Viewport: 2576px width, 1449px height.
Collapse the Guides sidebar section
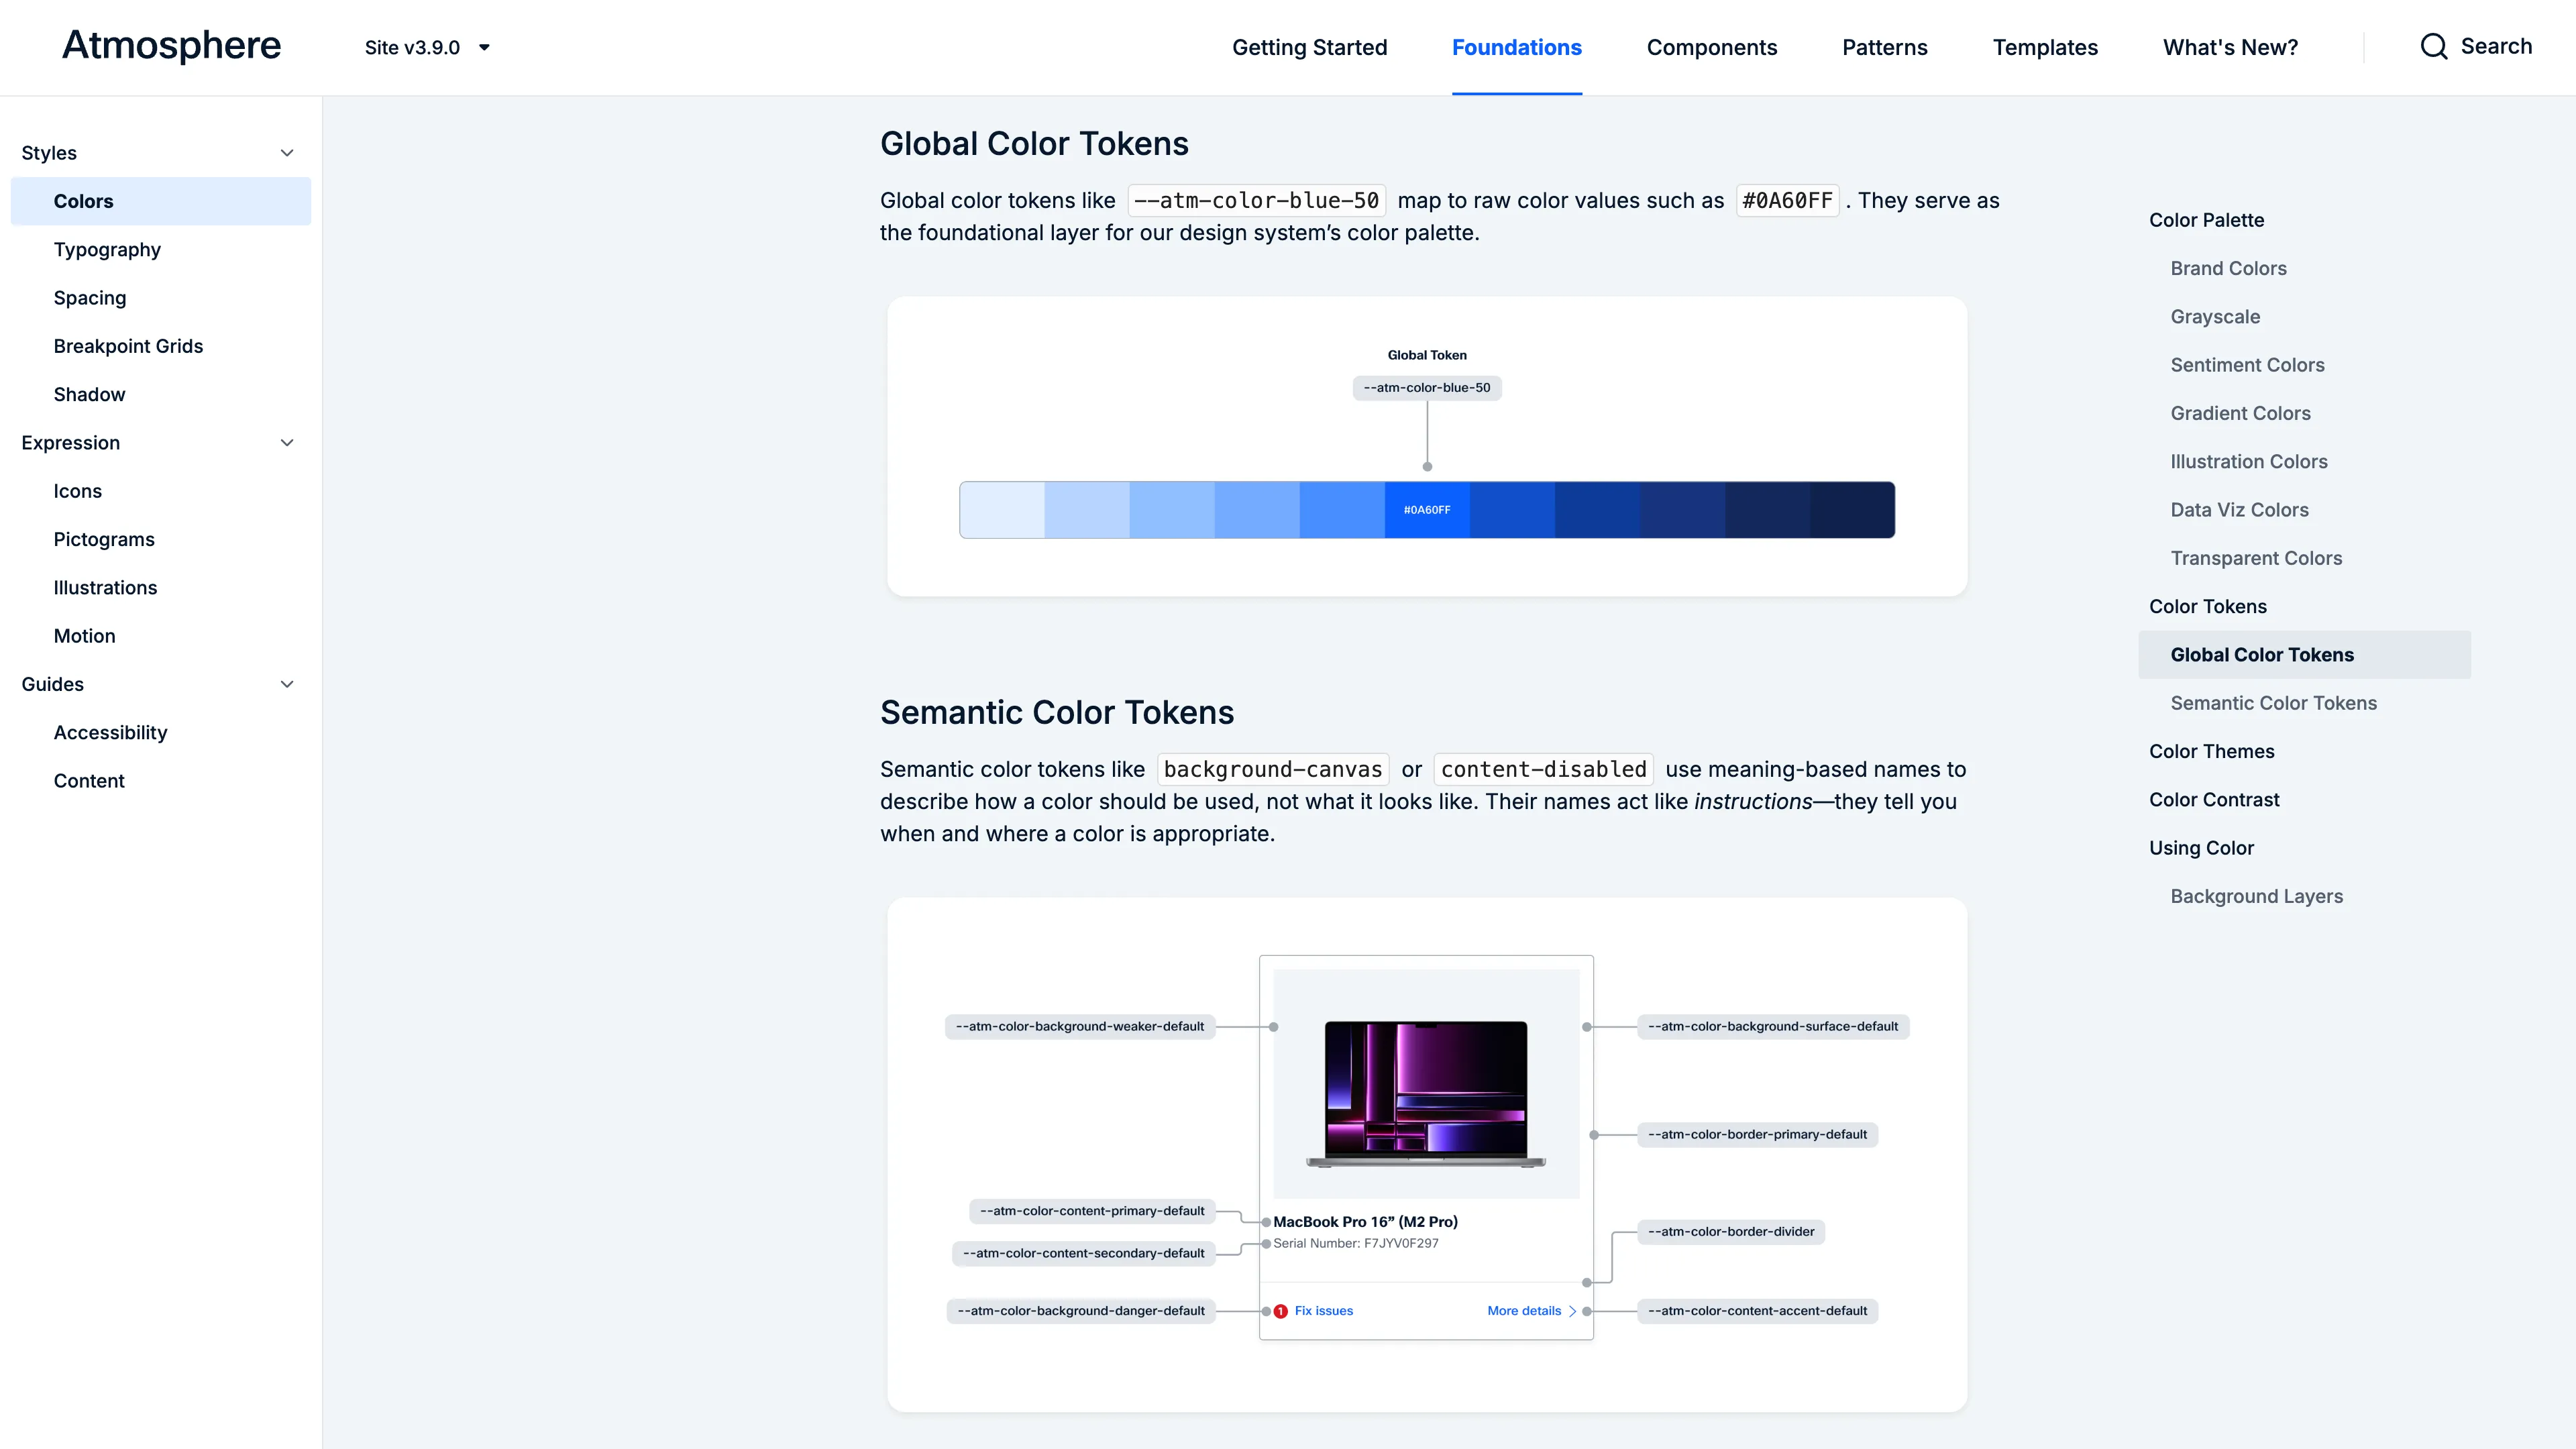(287, 684)
